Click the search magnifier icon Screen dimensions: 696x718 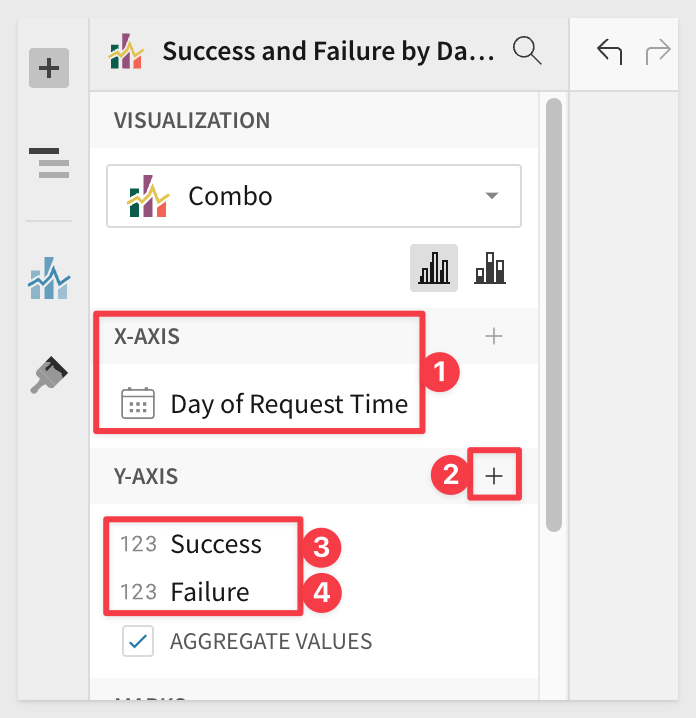point(527,51)
